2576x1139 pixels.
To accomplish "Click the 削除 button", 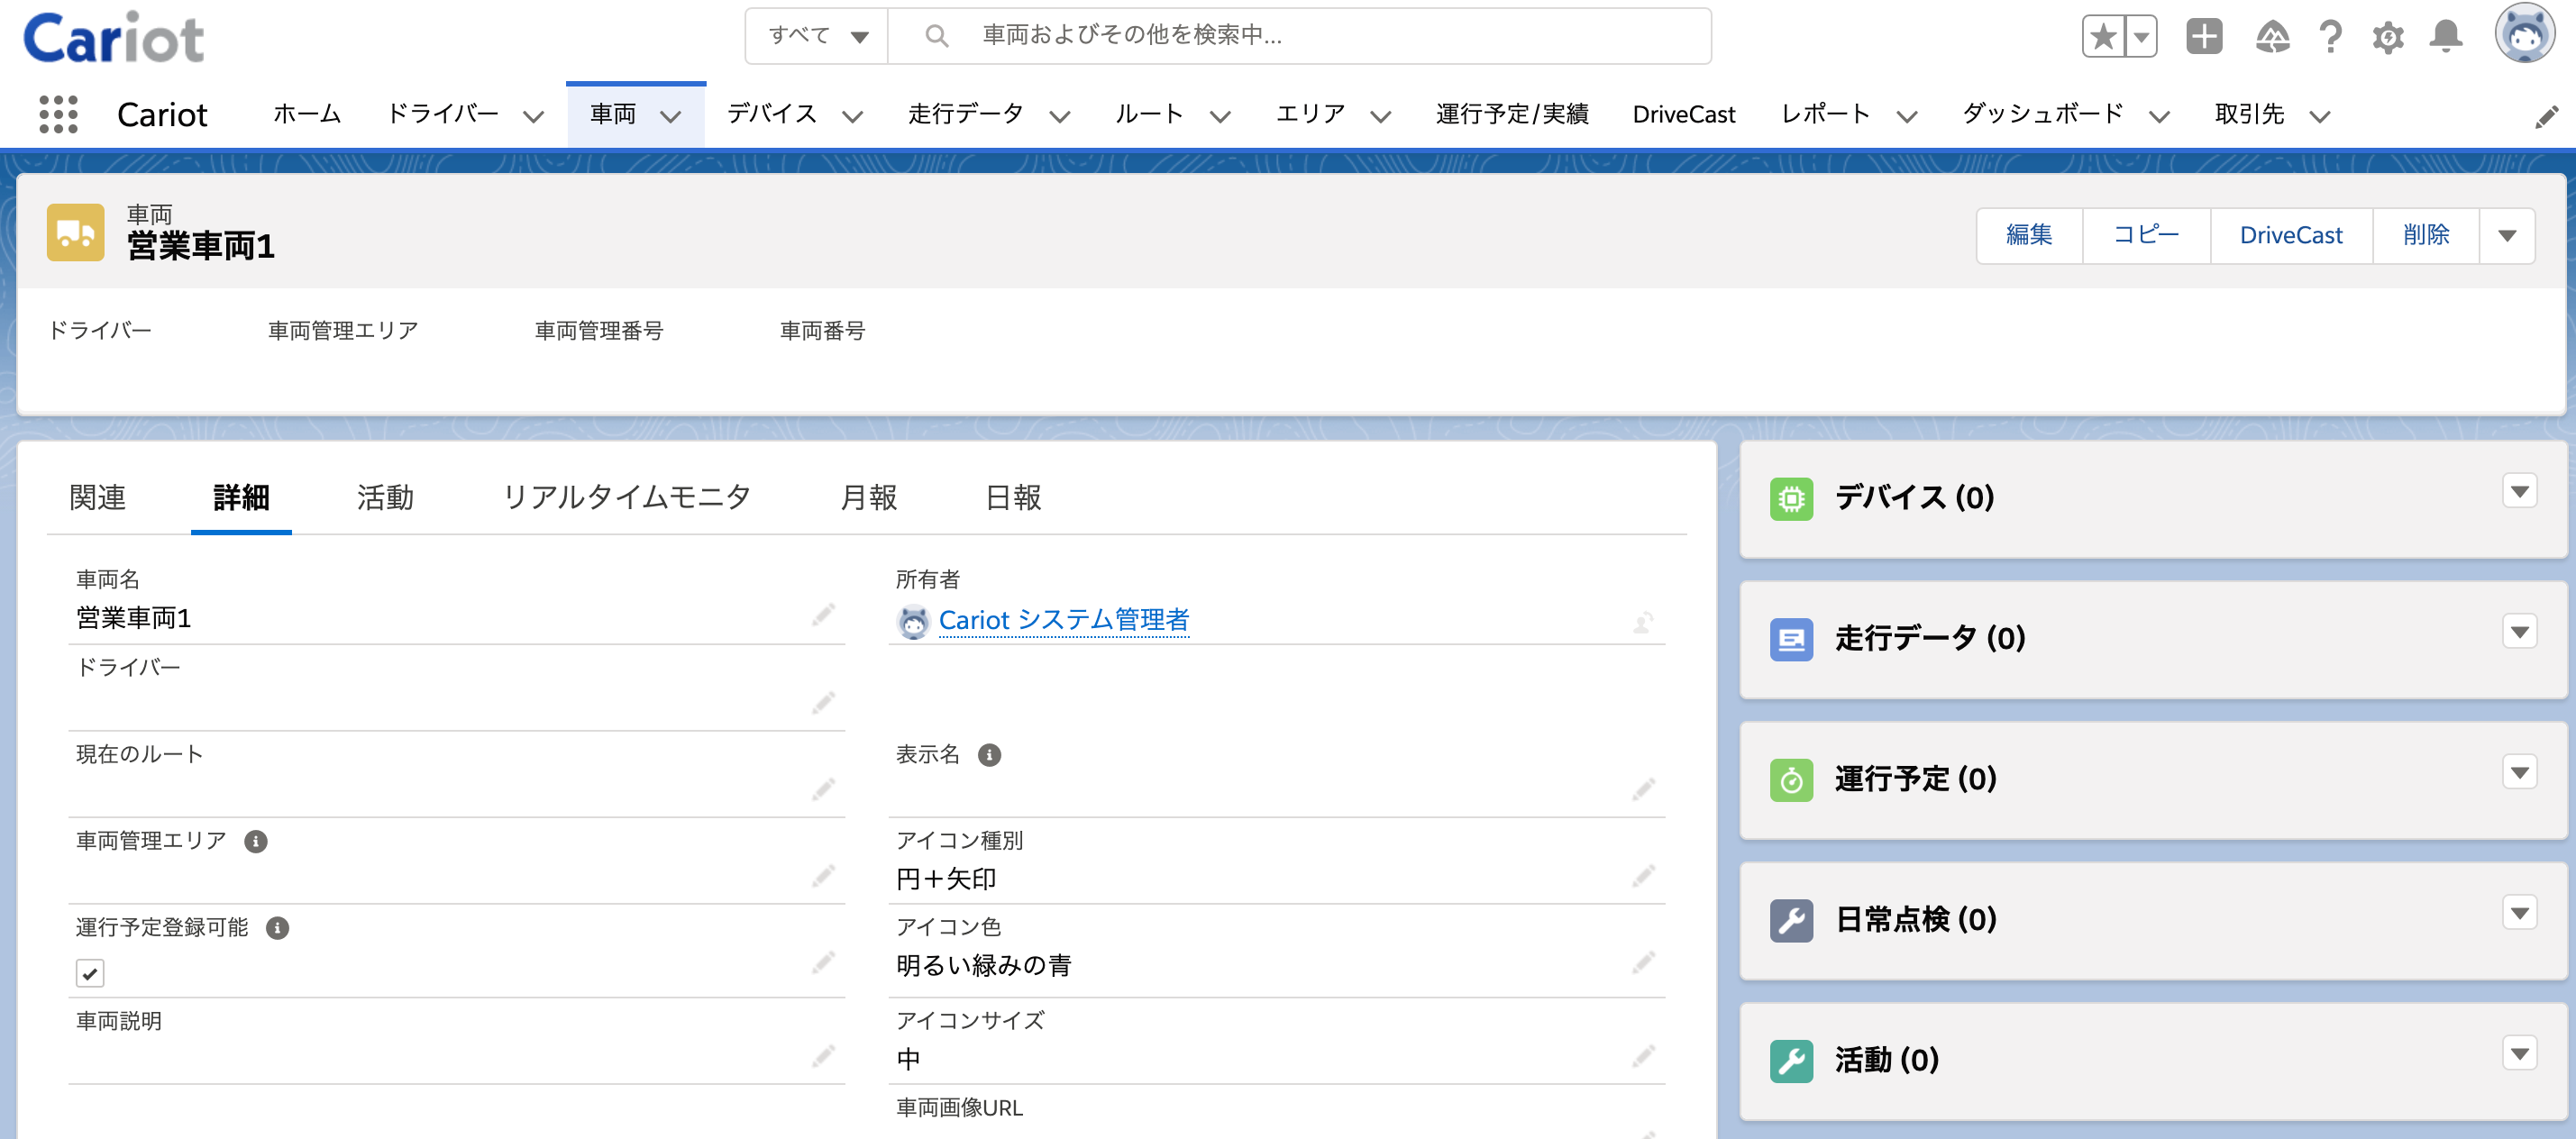I will 2426,236.
